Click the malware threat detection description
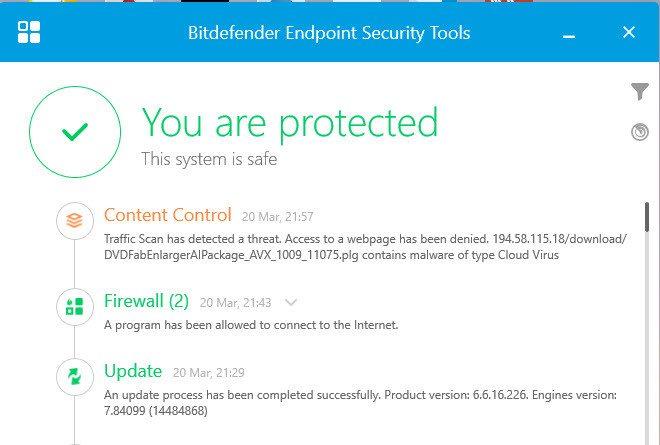This screenshot has height=445, width=660. click(365, 246)
